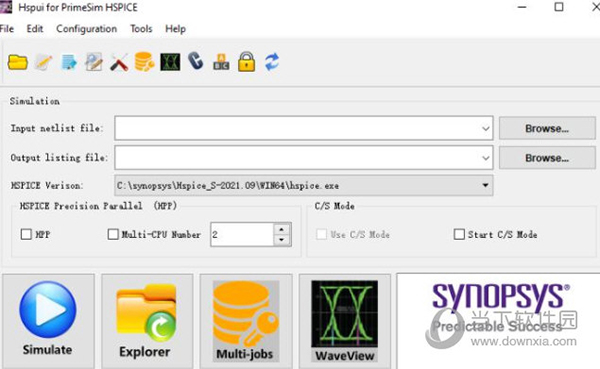
Task: Click the Multi-CPU number value field
Action: coord(242,234)
